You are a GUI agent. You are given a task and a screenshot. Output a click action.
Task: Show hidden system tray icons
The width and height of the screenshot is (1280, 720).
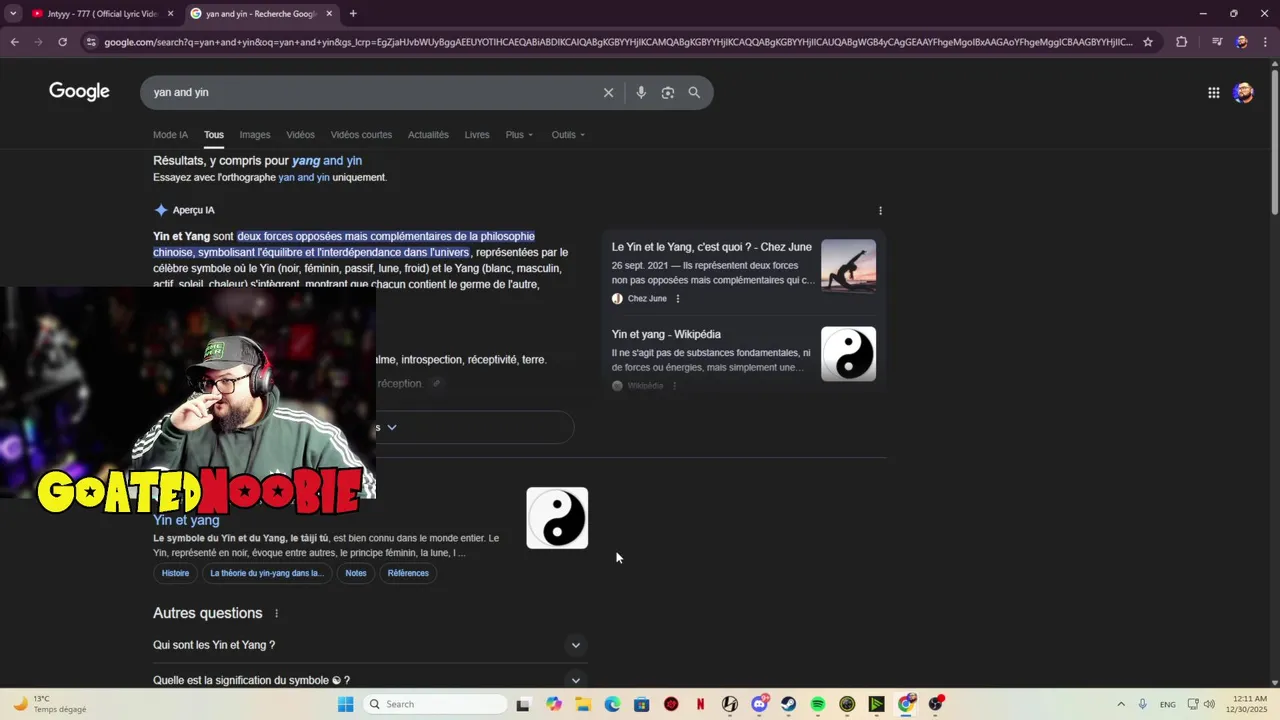pos(1120,704)
